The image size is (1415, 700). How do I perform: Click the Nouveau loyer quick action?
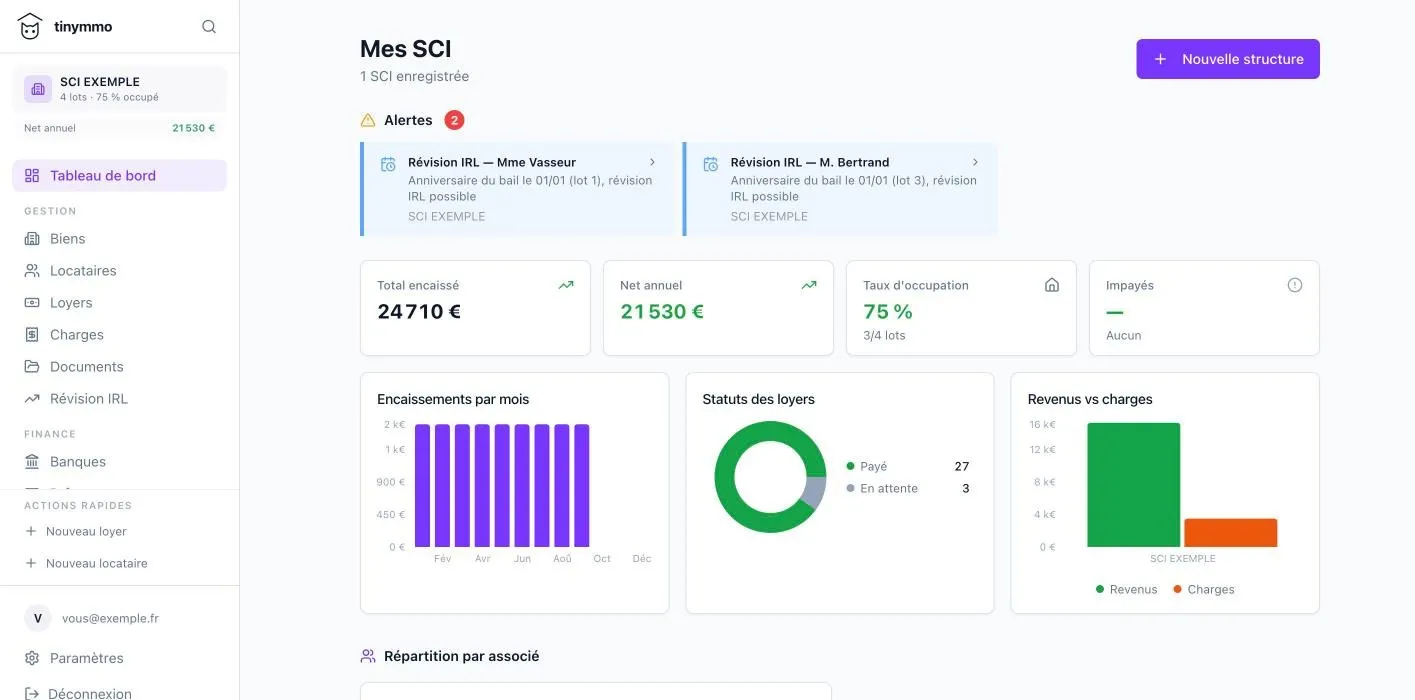tap(120, 531)
